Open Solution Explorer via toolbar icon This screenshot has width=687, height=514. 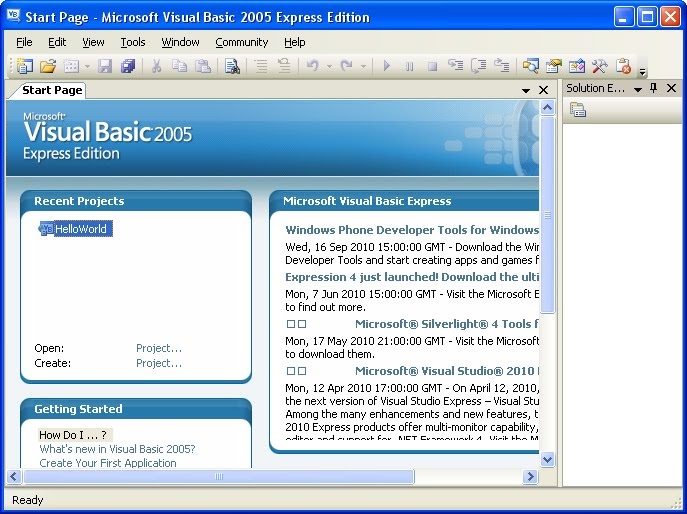(531, 66)
